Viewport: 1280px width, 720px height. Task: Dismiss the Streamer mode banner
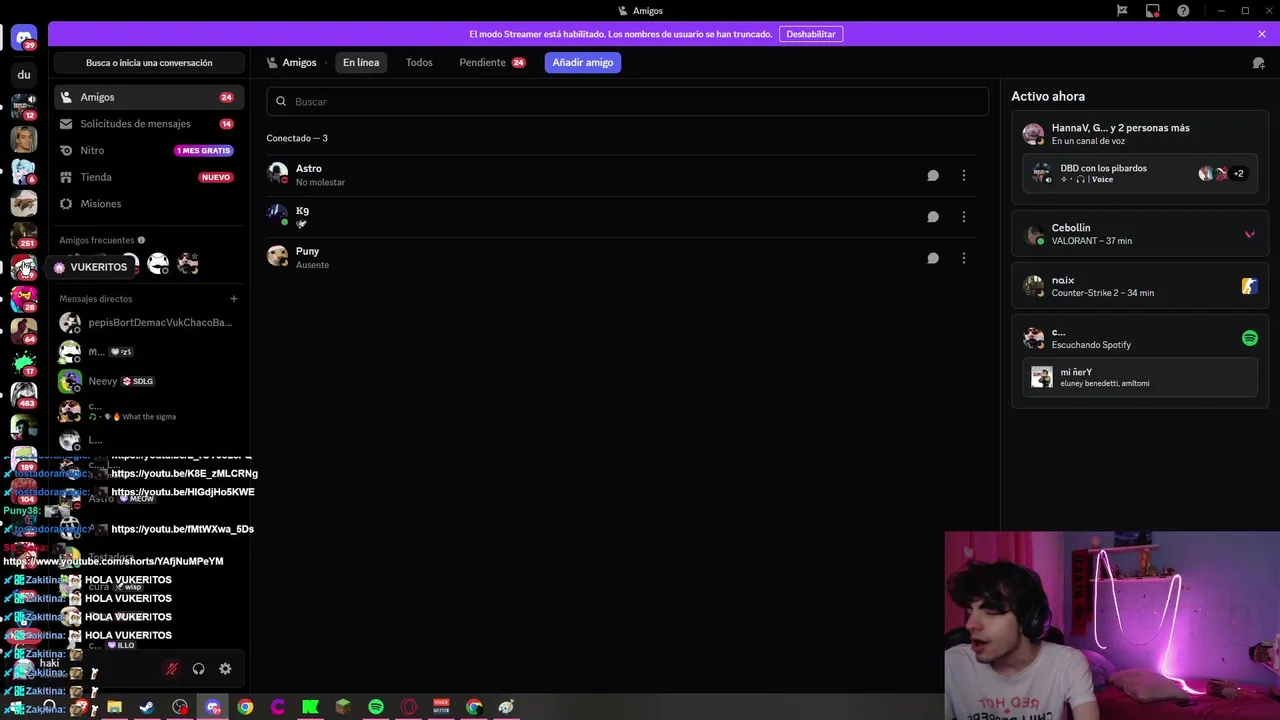[x=1262, y=34]
